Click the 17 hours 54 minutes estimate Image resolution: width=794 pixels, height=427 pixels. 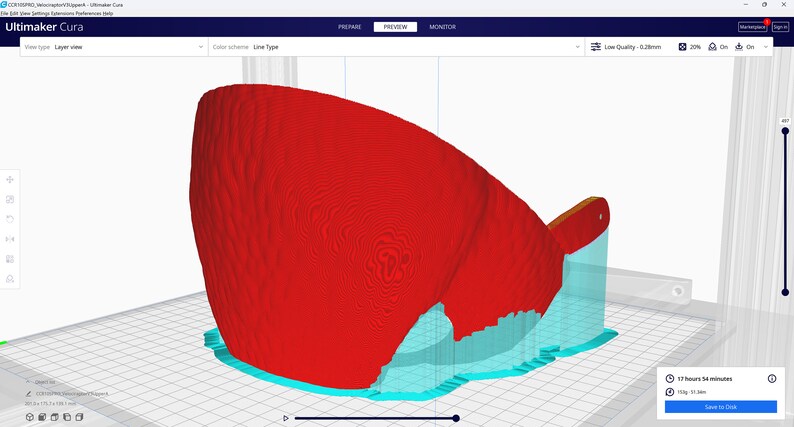(x=704, y=378)
